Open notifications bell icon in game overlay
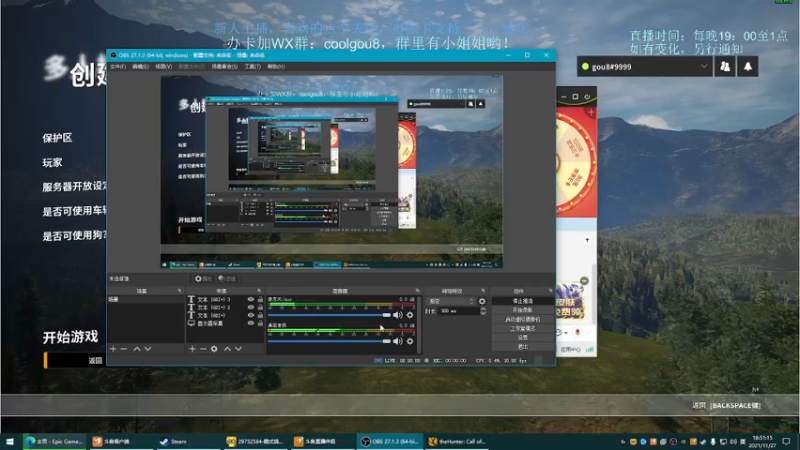800x450 pixels. tap(747, 66)
